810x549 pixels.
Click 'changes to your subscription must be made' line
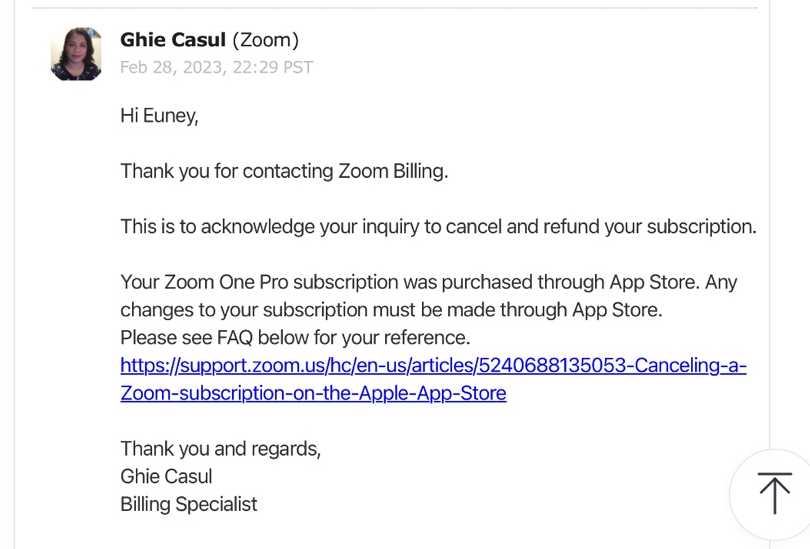(x=391, y=310)
